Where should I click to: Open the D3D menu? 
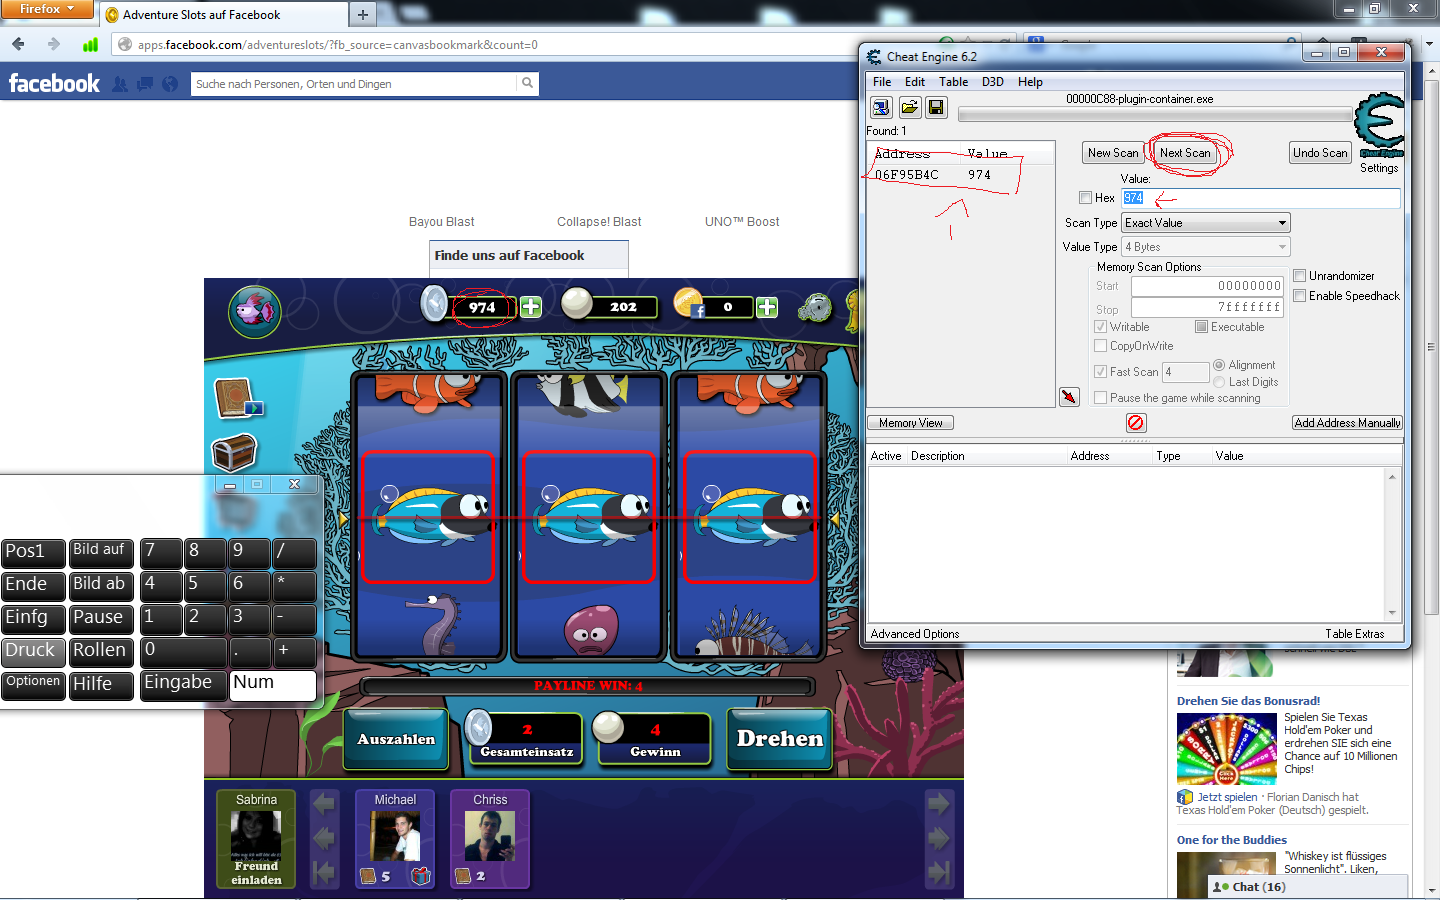(x=992, y=82)
